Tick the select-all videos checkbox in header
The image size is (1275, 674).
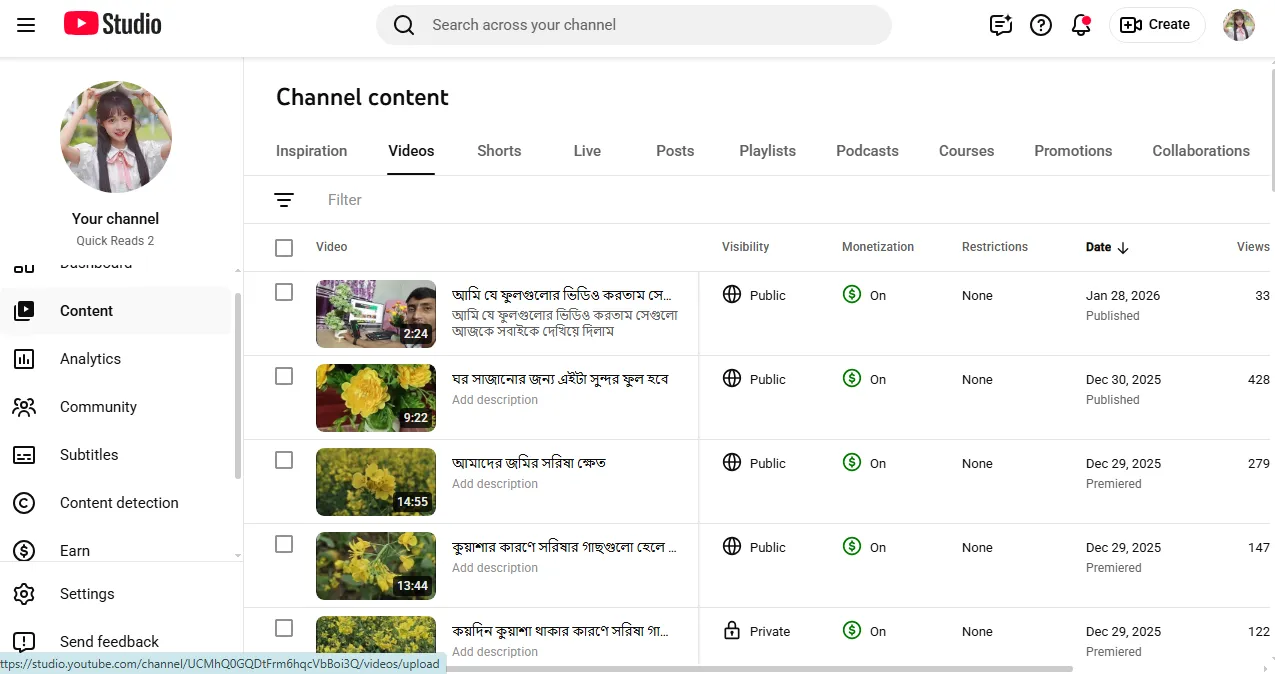coord(284,248)
